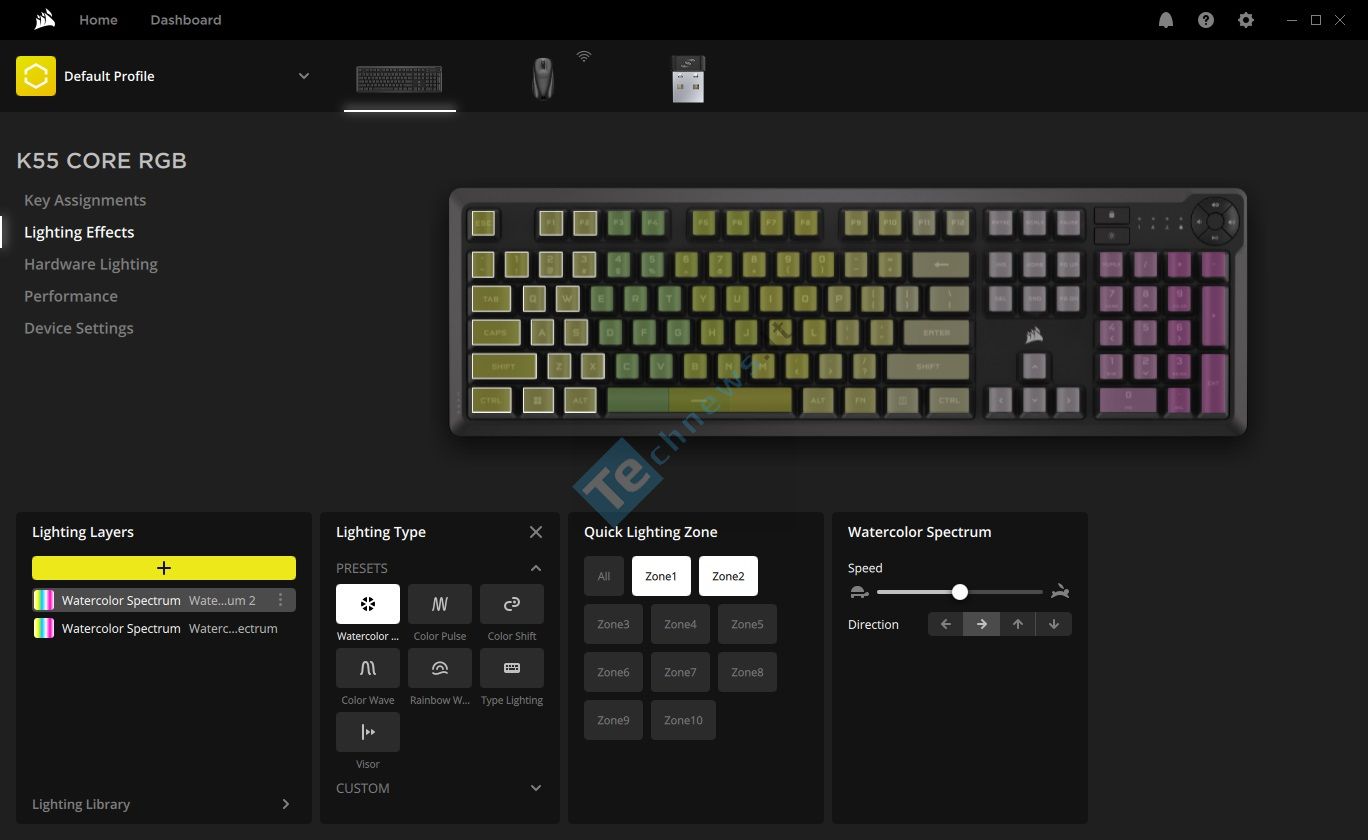Click the second layer's rainbow swatch icon
Screen dimensions: 1368x840
44,628
